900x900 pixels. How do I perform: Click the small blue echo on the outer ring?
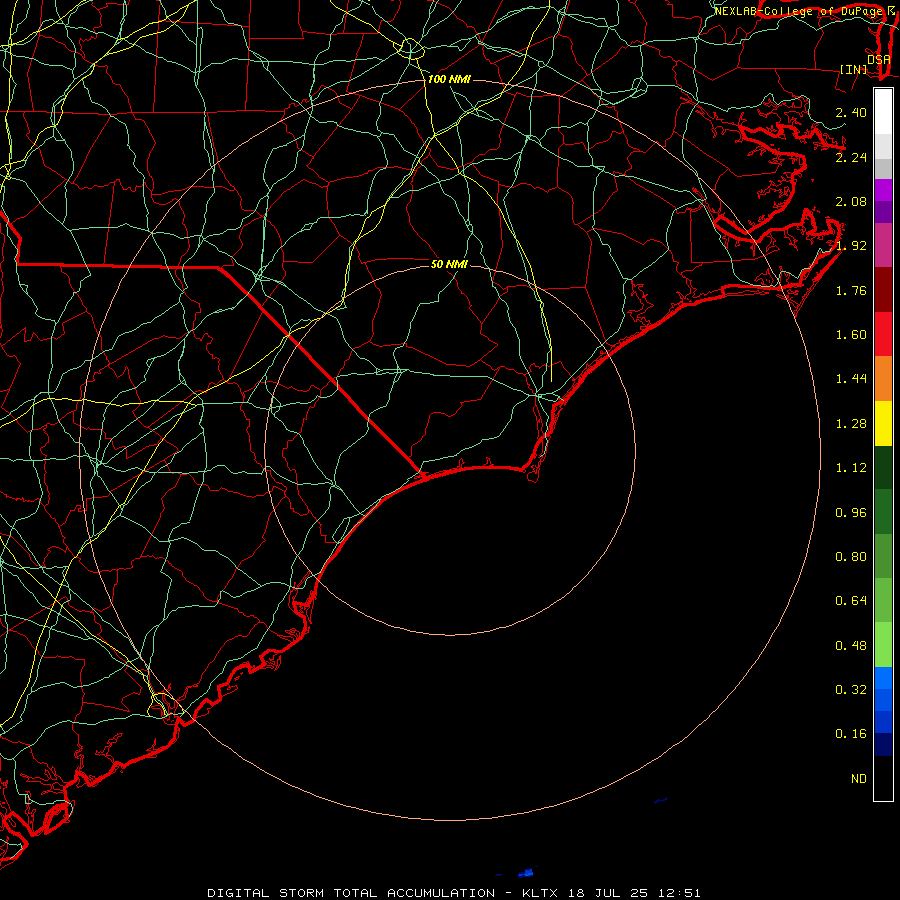pyautogui.click(x=661, y=800)
